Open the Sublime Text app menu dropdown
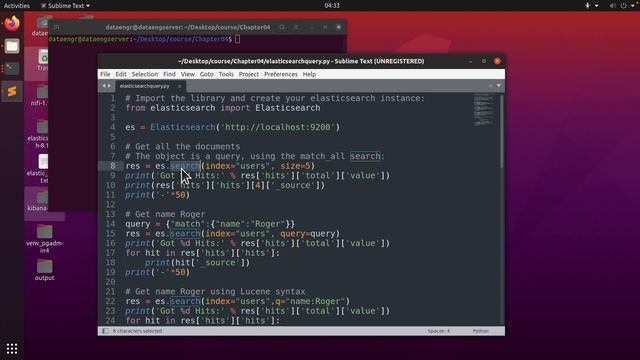 65,6
